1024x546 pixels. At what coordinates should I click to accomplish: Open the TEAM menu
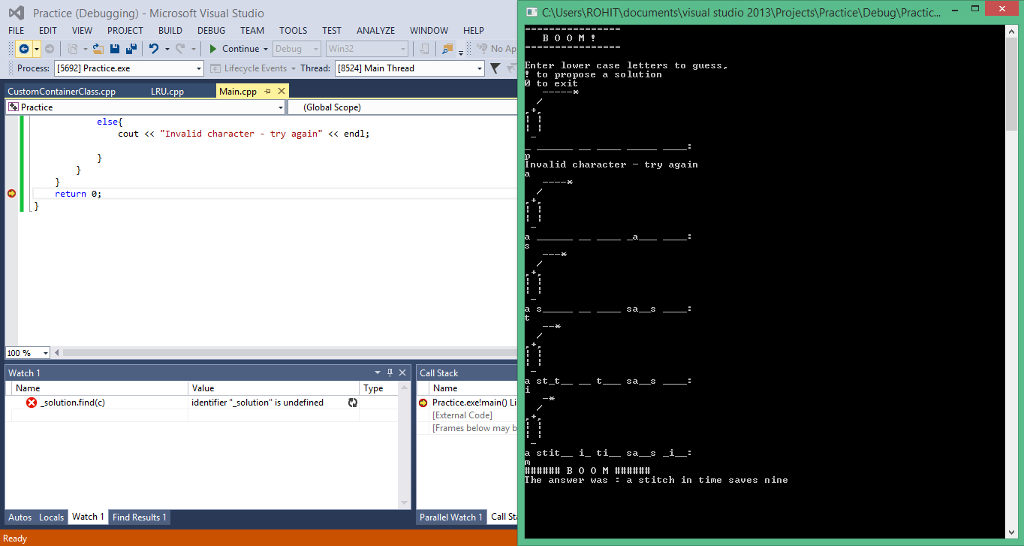(252, 30)
